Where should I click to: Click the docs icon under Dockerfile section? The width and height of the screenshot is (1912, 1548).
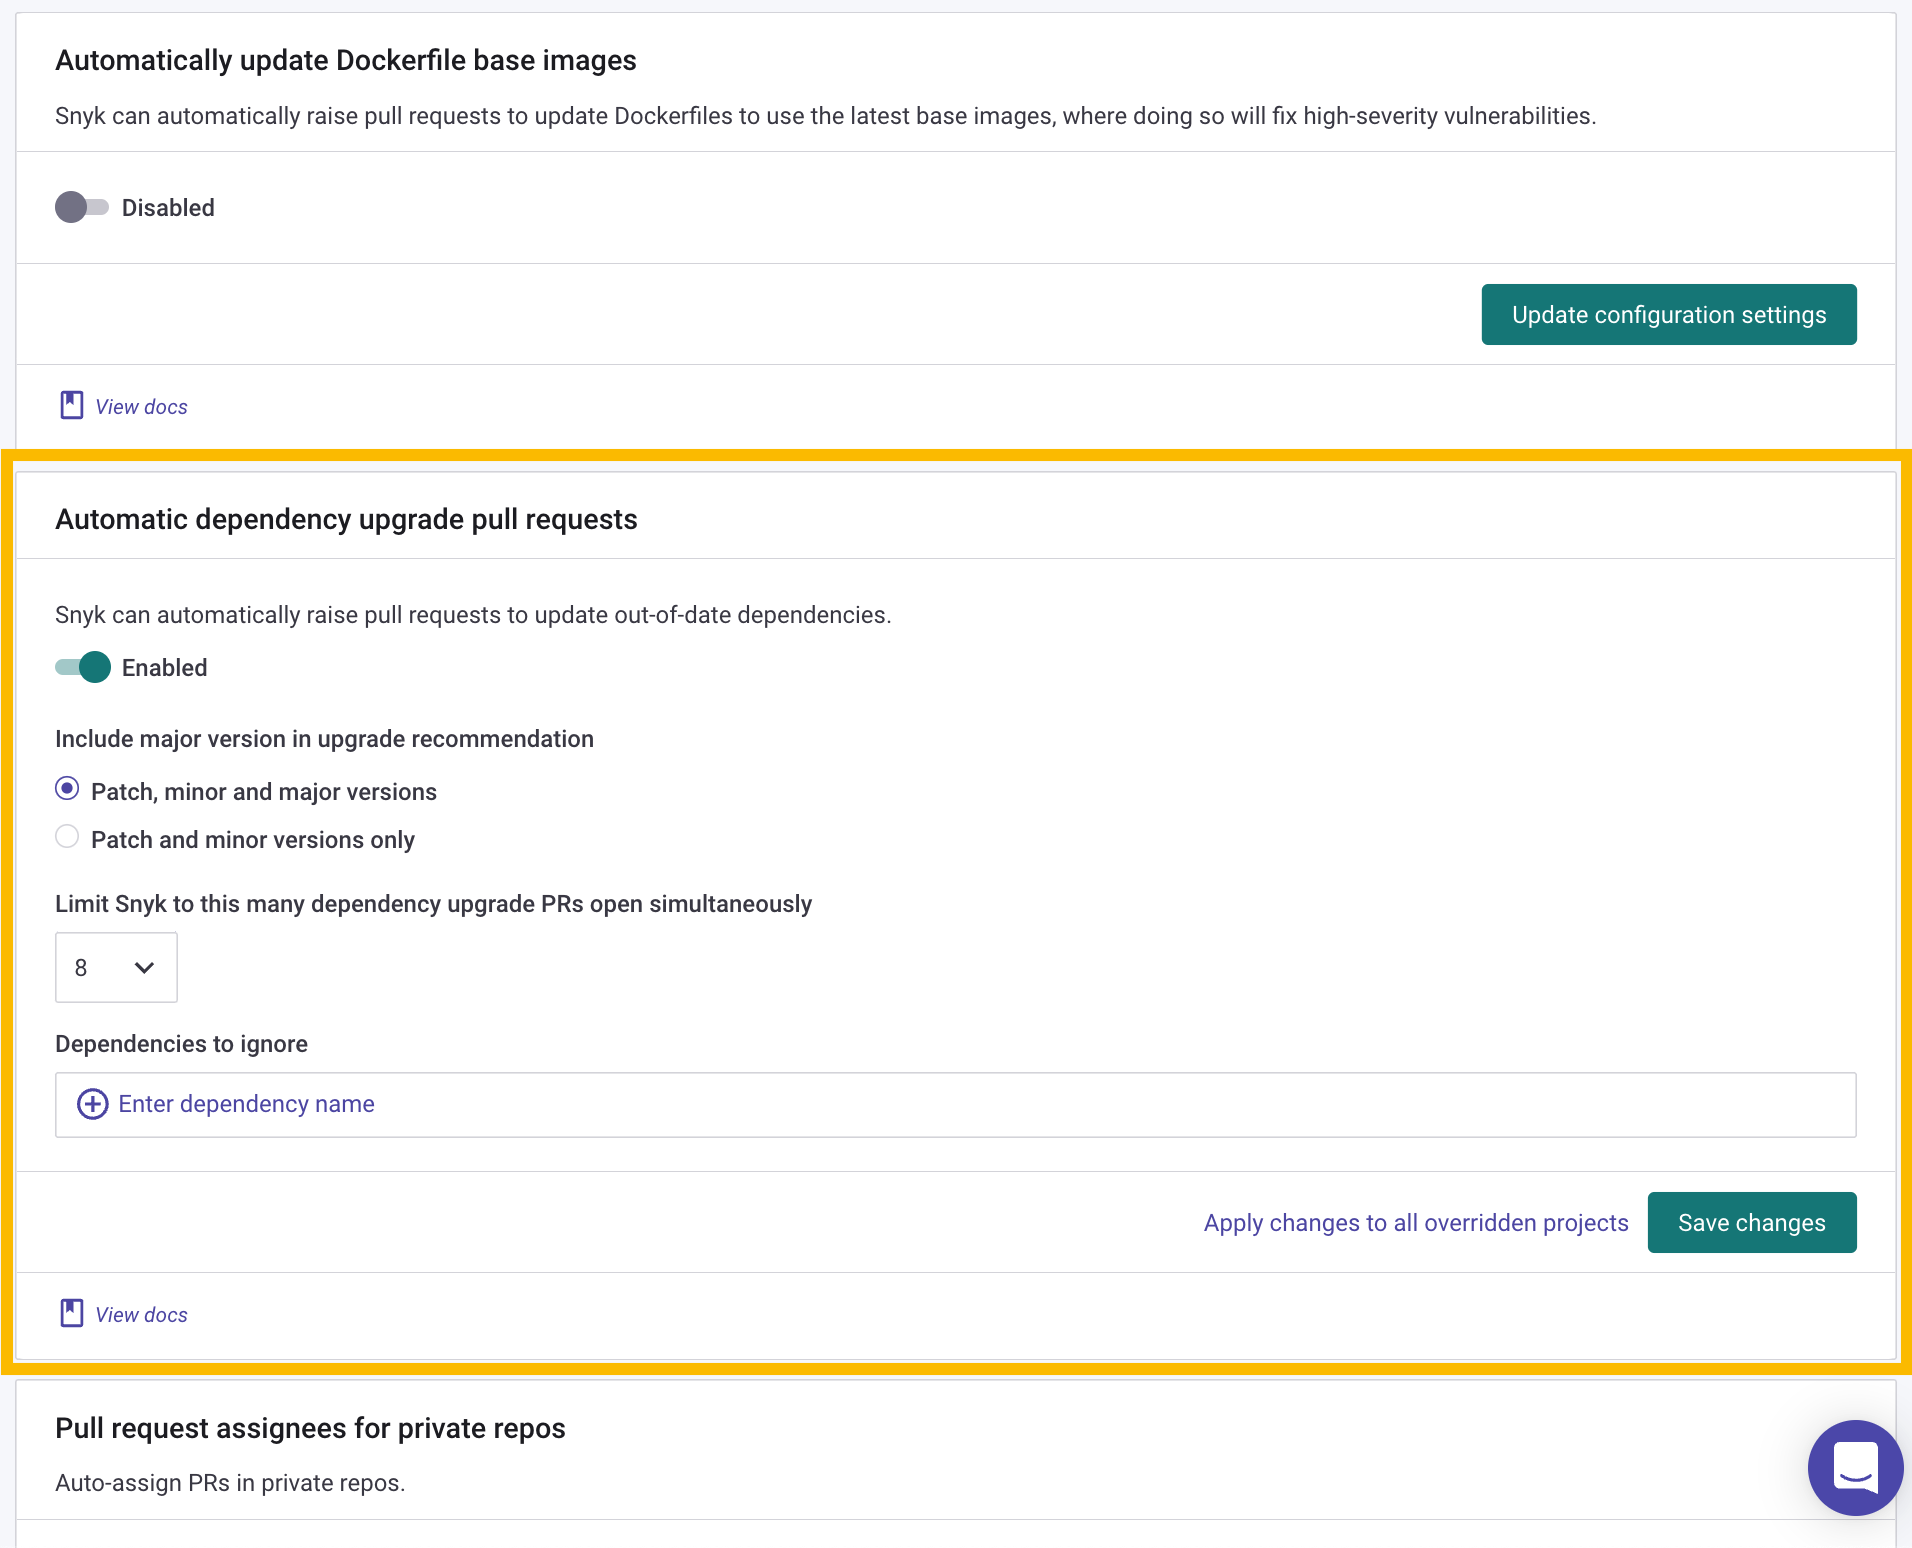pos(72,405)
